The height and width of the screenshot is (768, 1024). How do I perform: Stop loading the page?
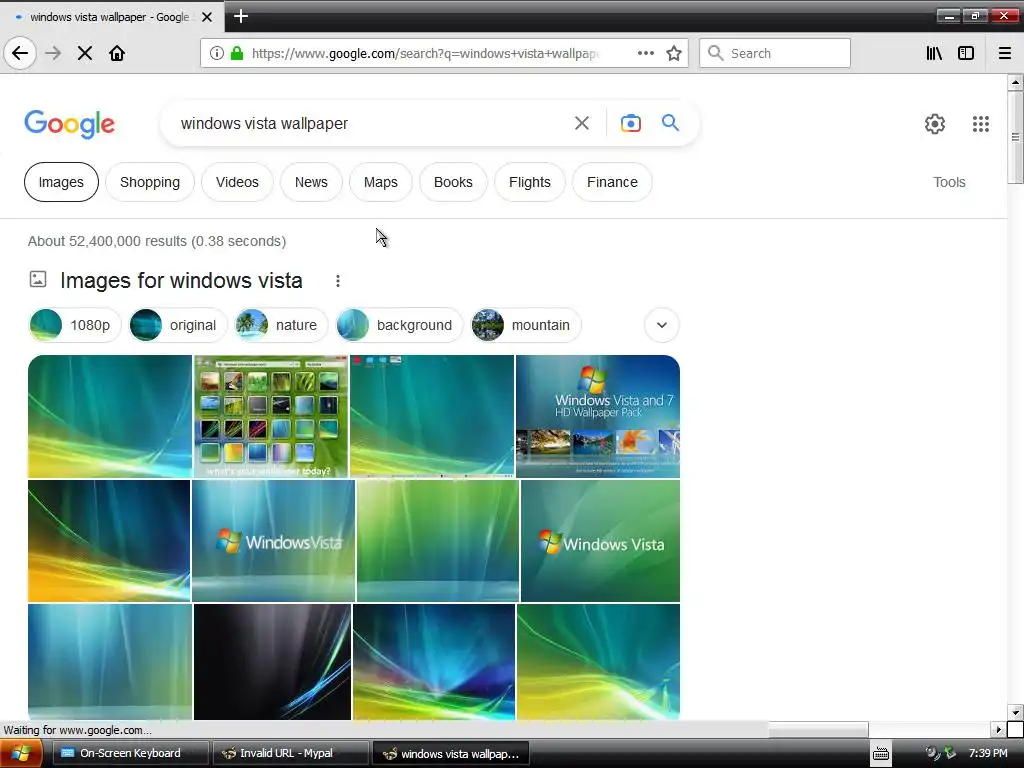coord(85,53)
